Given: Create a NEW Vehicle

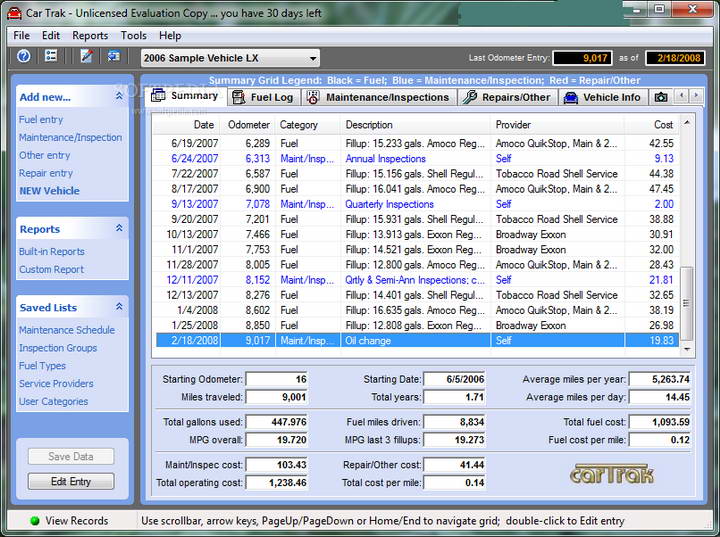Looking at the screenshot, I should coord(50,191).
